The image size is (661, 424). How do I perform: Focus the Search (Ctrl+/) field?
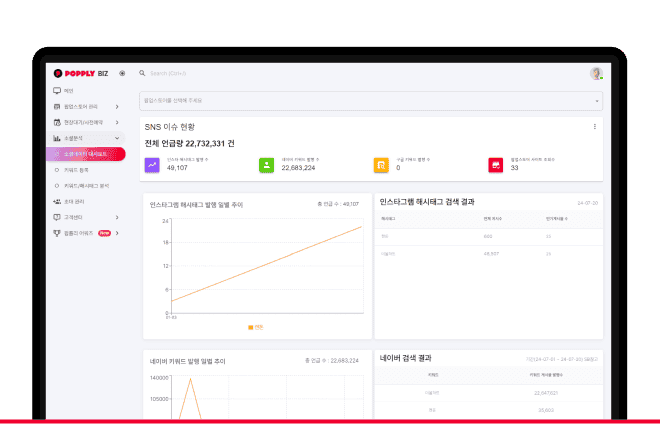[x=168, y=73]
